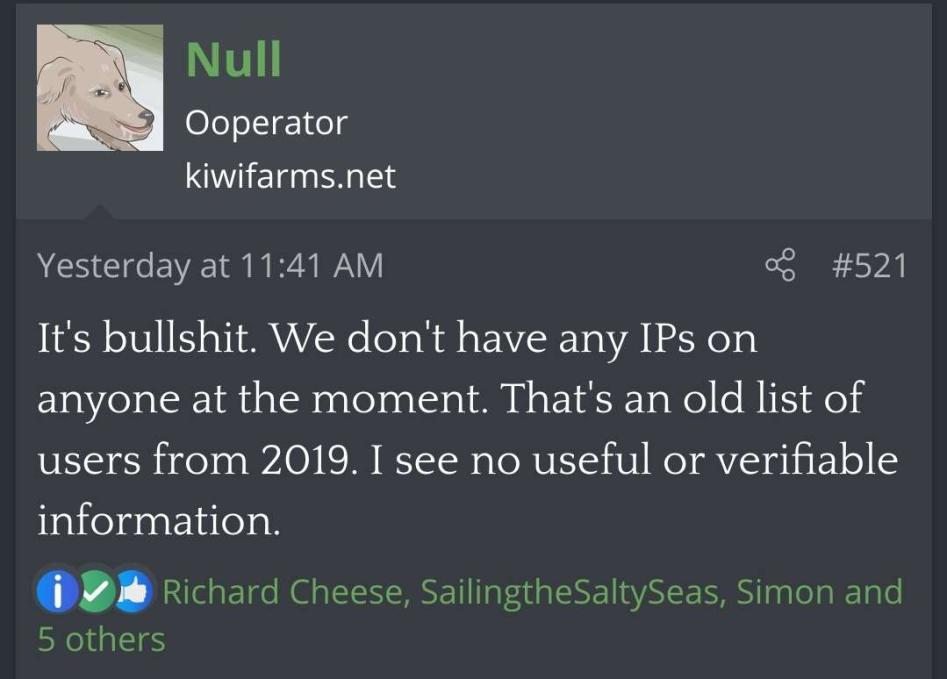Image resolution: width=947 pixels, height=679 pixels.
Task: Click the "That's an old list of" line
Action: (683, 398)
